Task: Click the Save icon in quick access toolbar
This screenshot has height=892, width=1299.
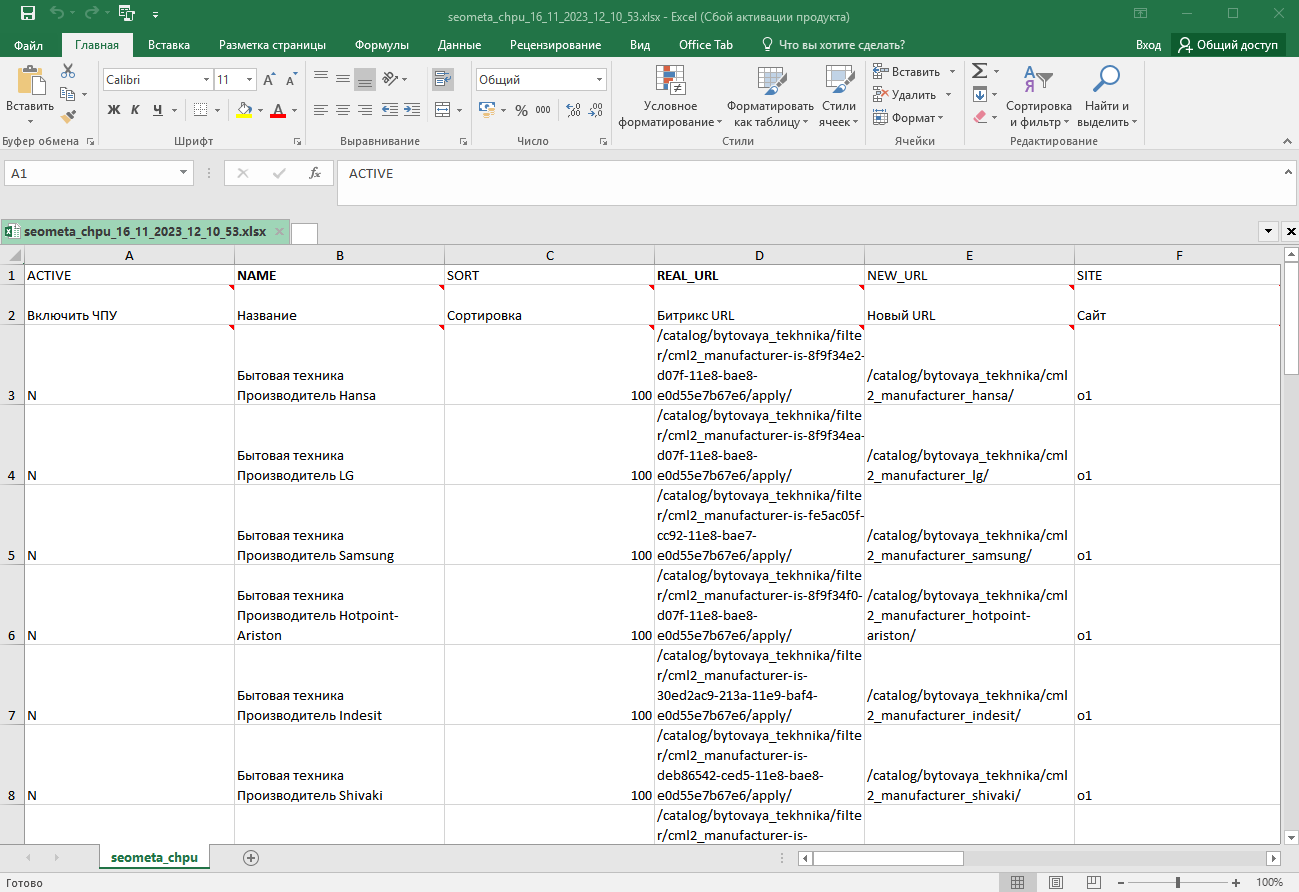Action: (27, 15)
